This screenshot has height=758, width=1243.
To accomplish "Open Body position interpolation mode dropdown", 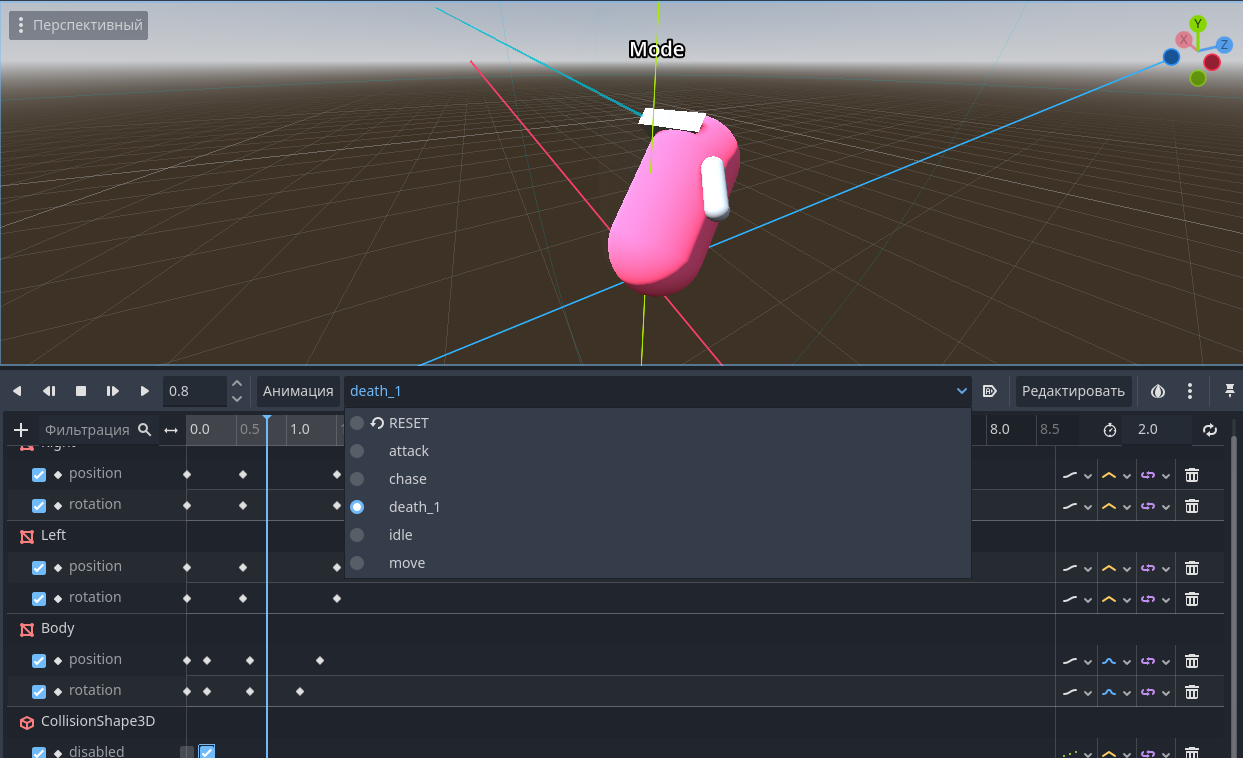I will click(1075, 661).
